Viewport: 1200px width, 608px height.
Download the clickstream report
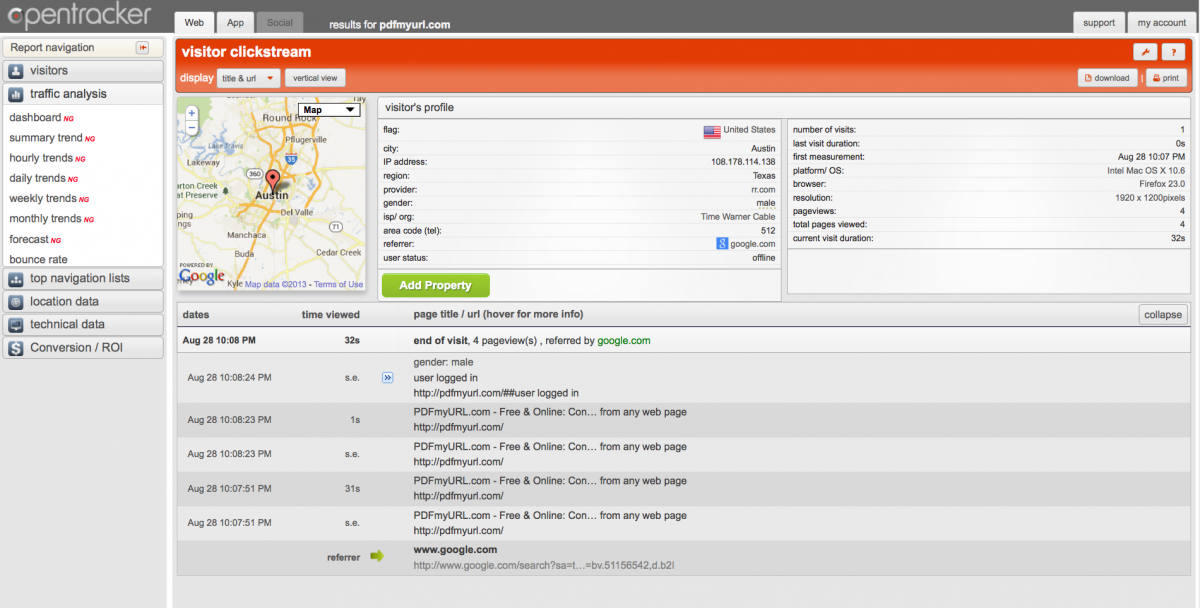(1108, 77)
